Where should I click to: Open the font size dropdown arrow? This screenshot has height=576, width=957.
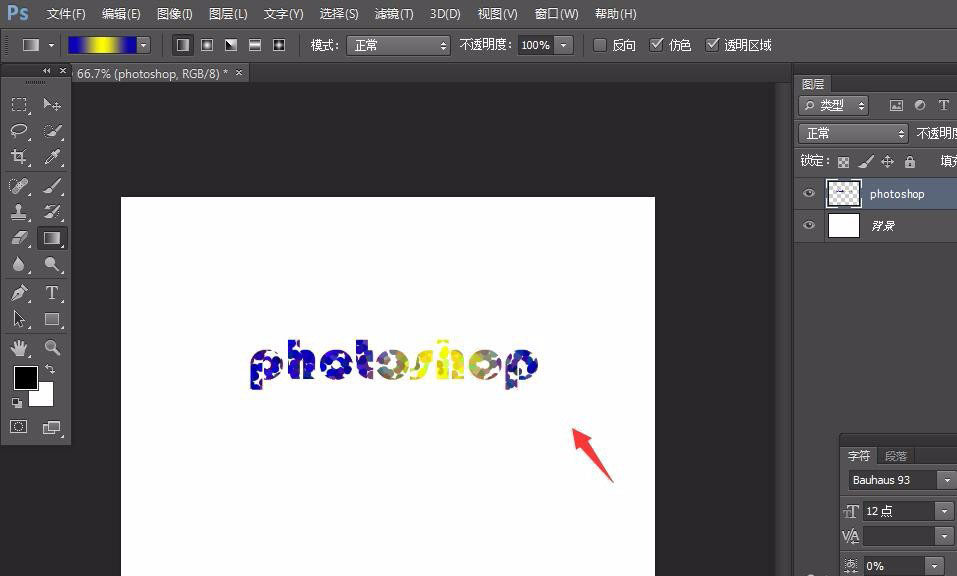pos(944,511)
